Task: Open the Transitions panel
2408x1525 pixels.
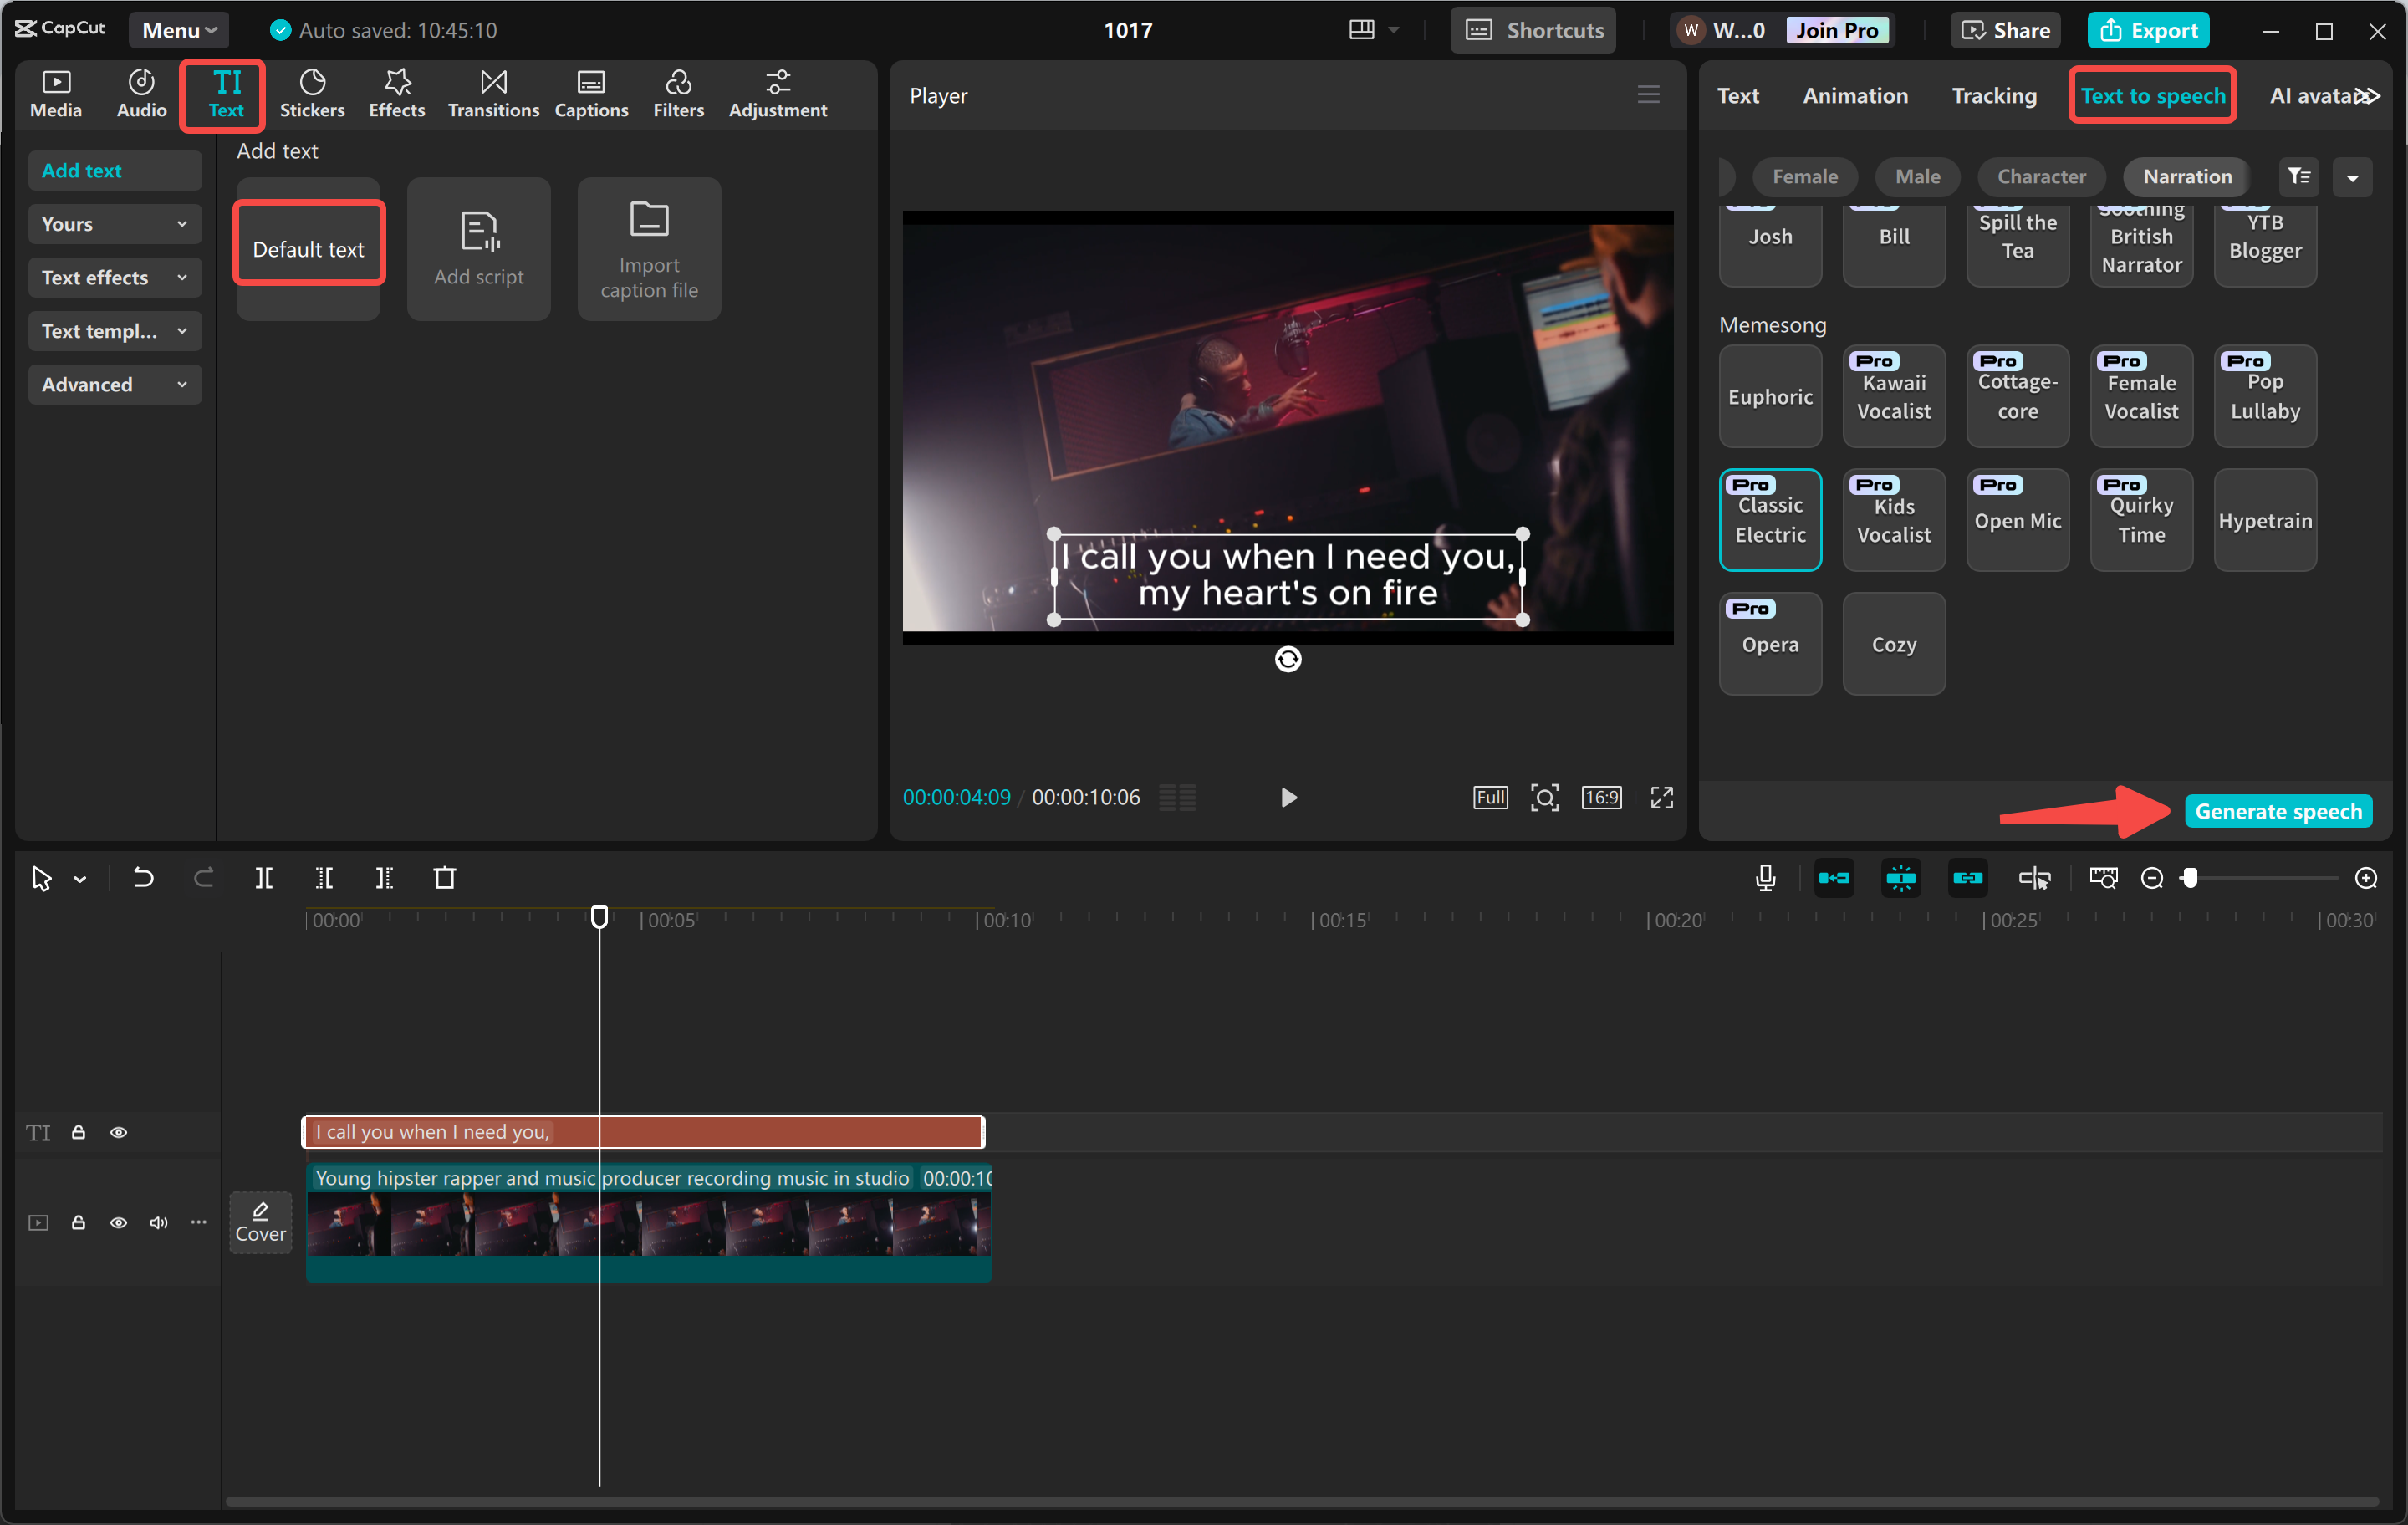Action: pyautogui.click(x=493, y=94)
